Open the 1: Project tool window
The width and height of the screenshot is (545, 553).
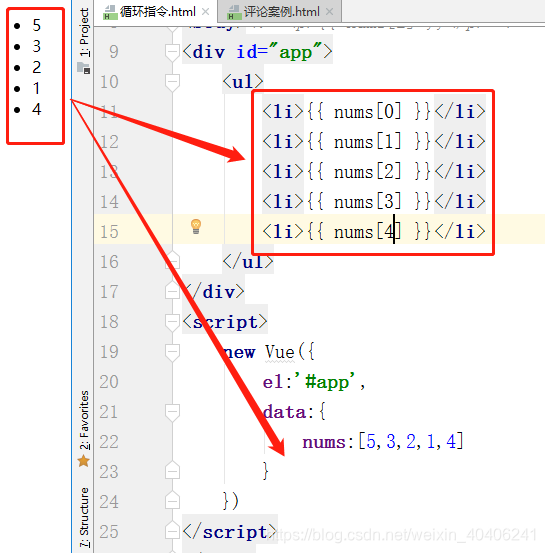click(84, 32)
